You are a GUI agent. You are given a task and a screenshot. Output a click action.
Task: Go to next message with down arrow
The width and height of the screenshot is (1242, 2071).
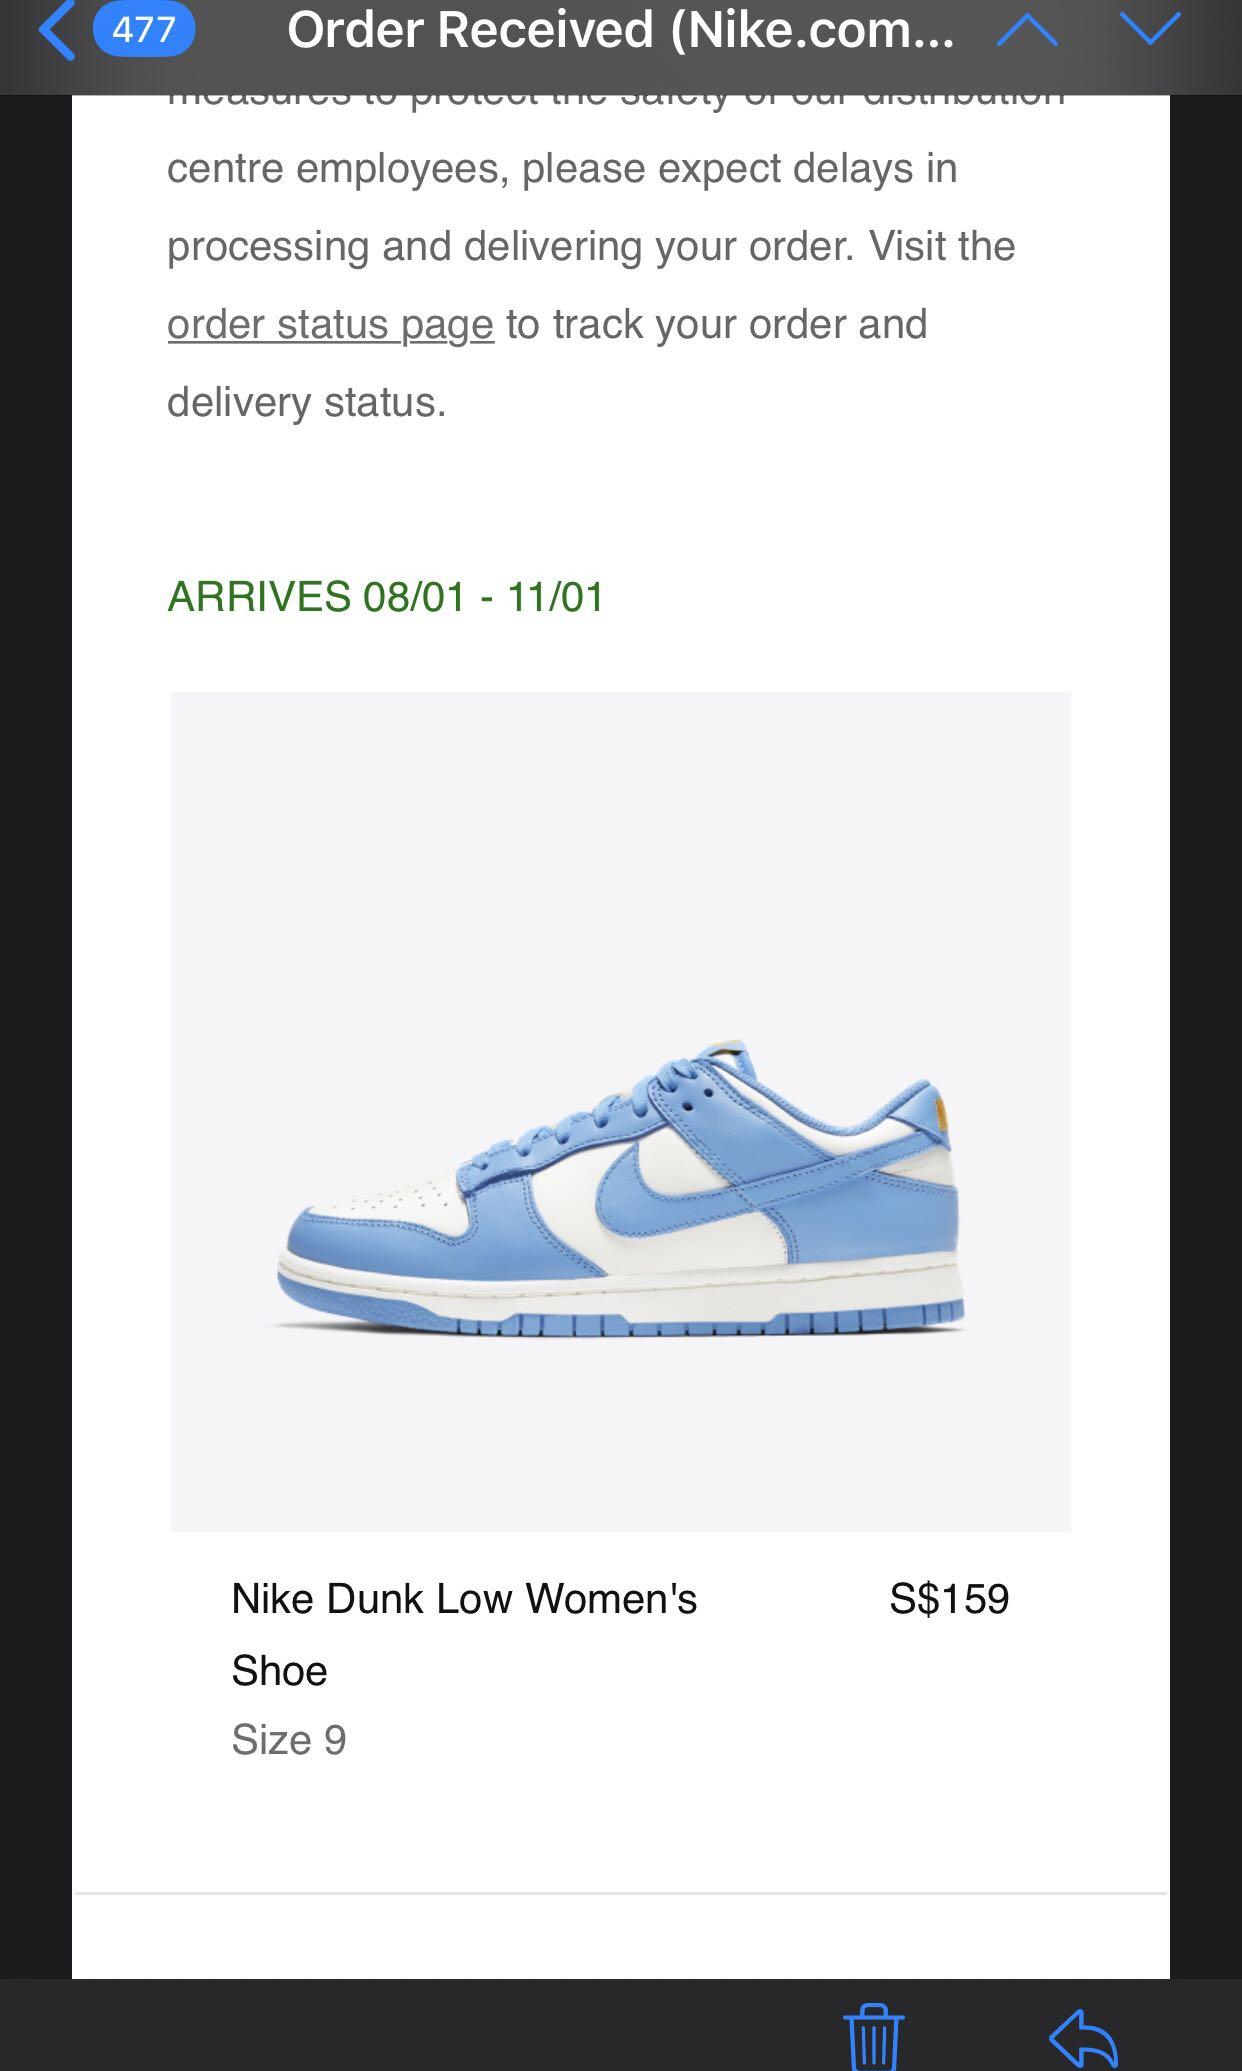click(x=1150, y=30)
